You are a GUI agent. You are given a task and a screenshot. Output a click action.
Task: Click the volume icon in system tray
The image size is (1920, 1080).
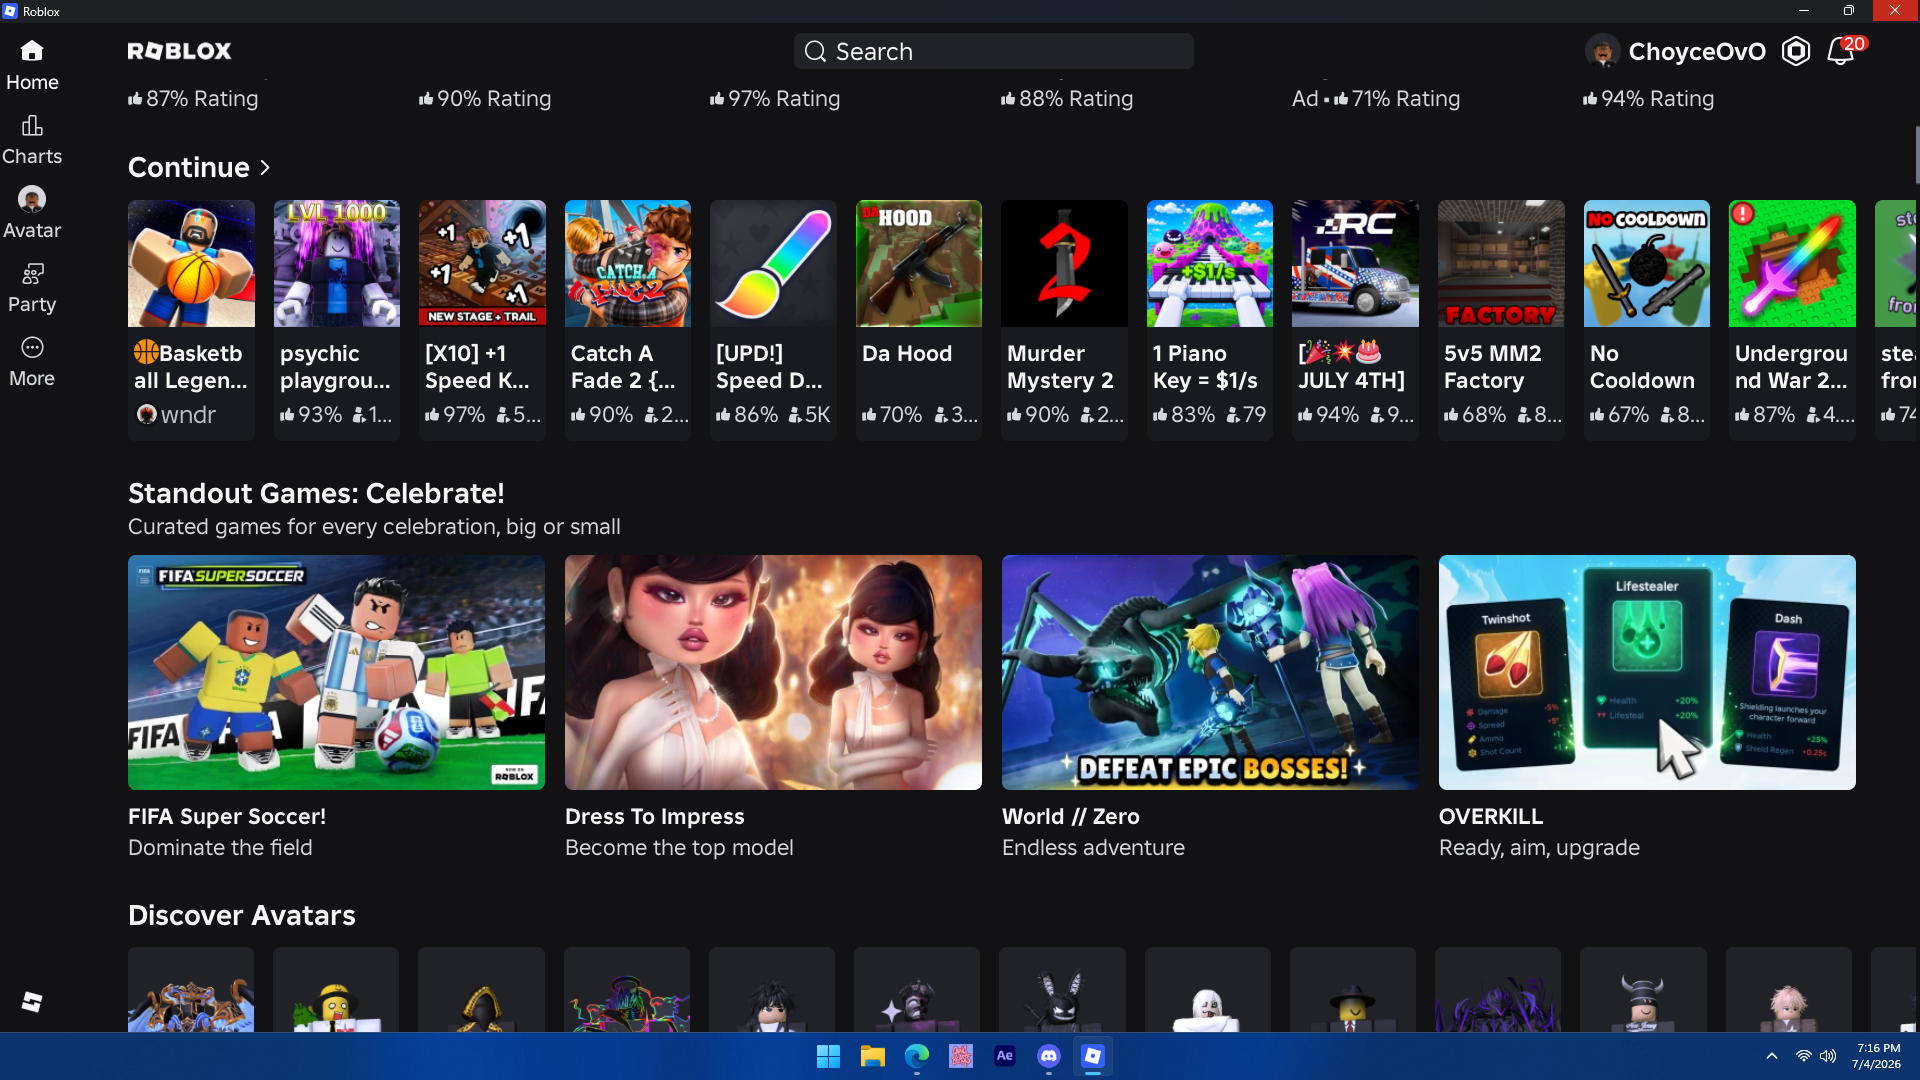1828,1056
